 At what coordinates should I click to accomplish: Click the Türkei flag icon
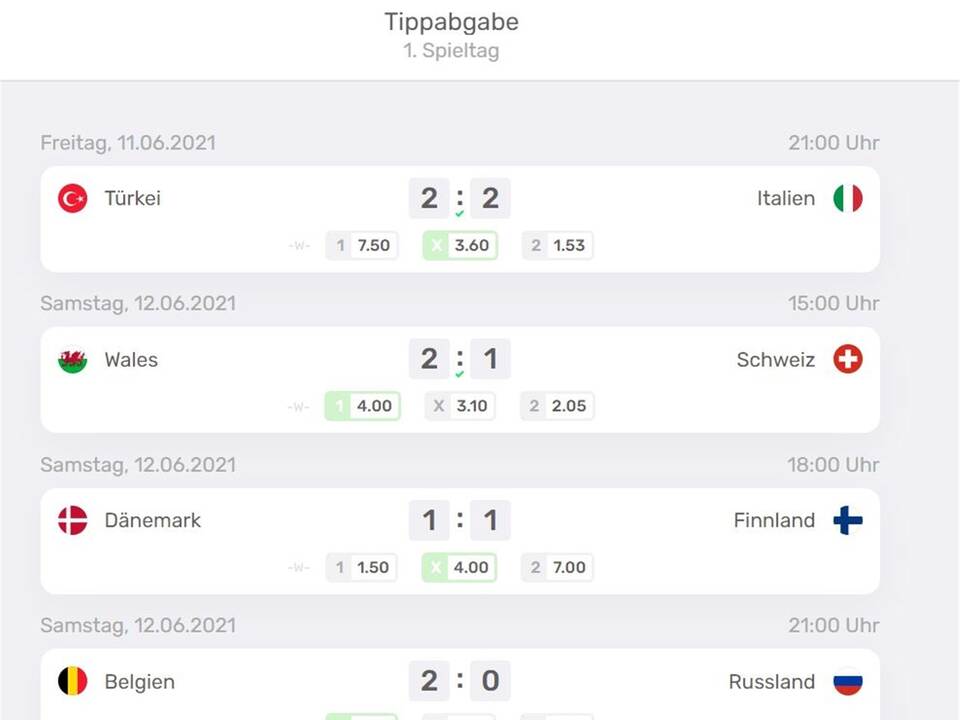click(72, 199)
